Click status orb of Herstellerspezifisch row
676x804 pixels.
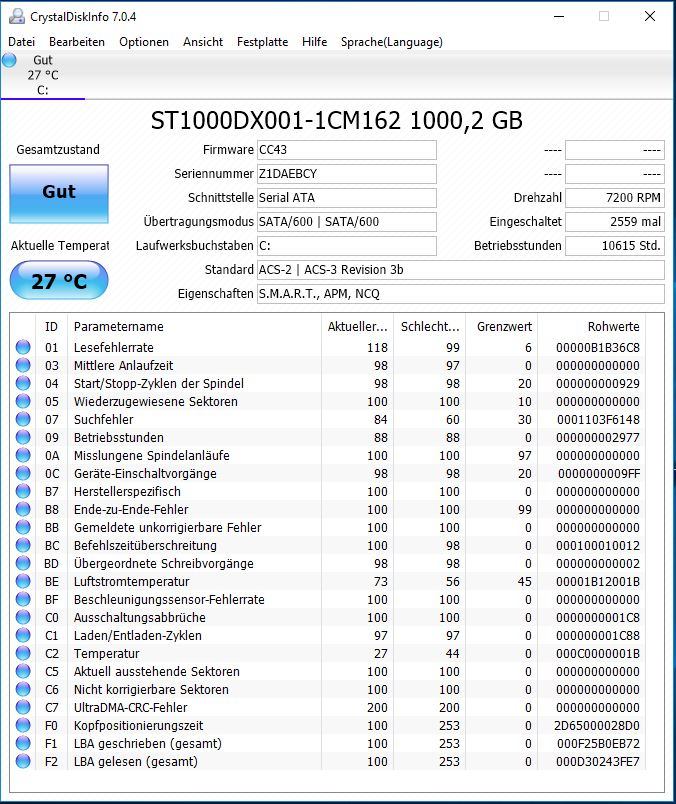click(x=23, y=491)
